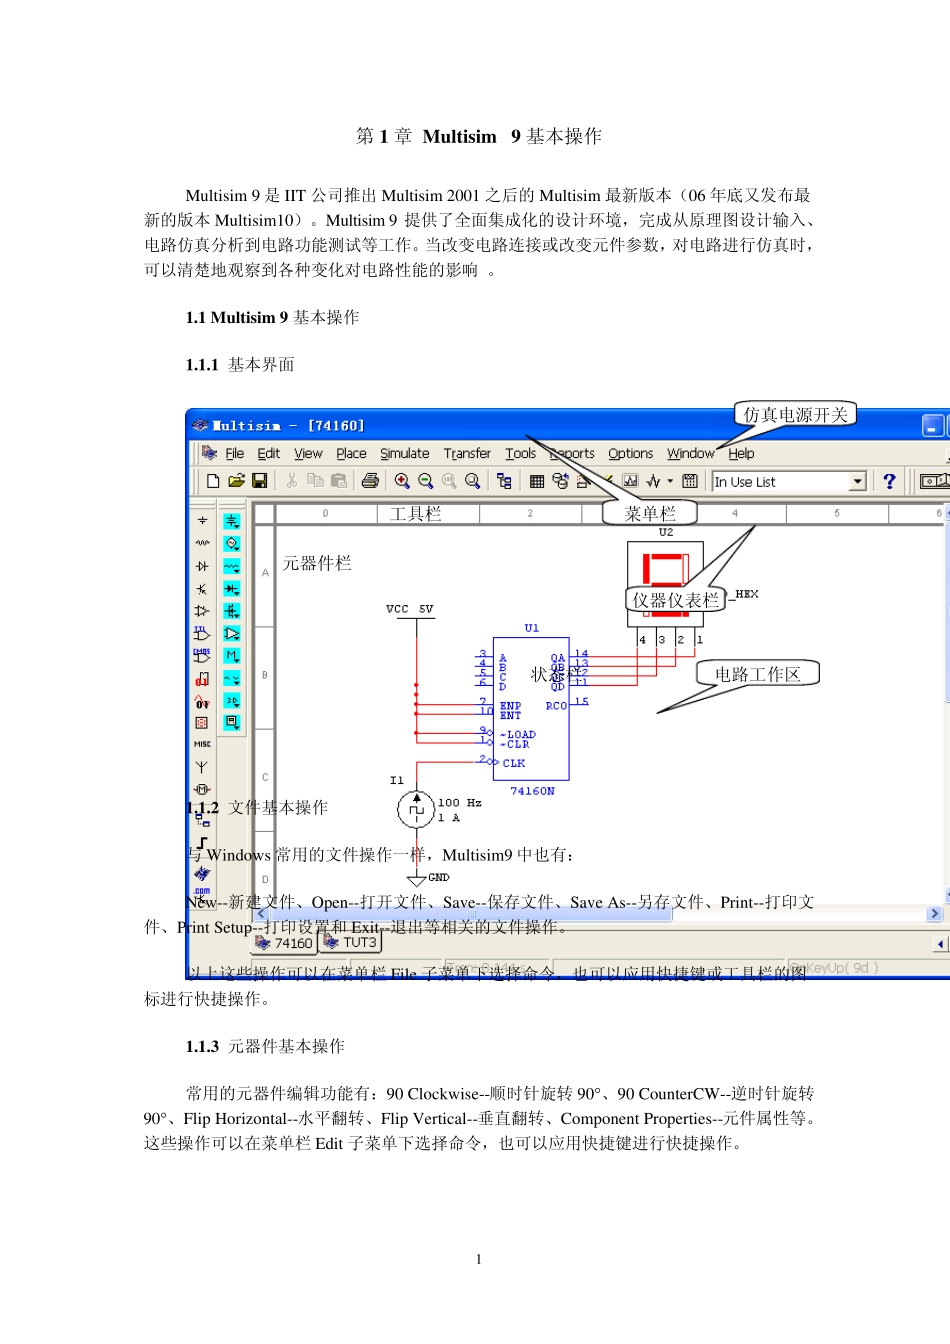Click the blue question mark Help icon

[889, 481]
